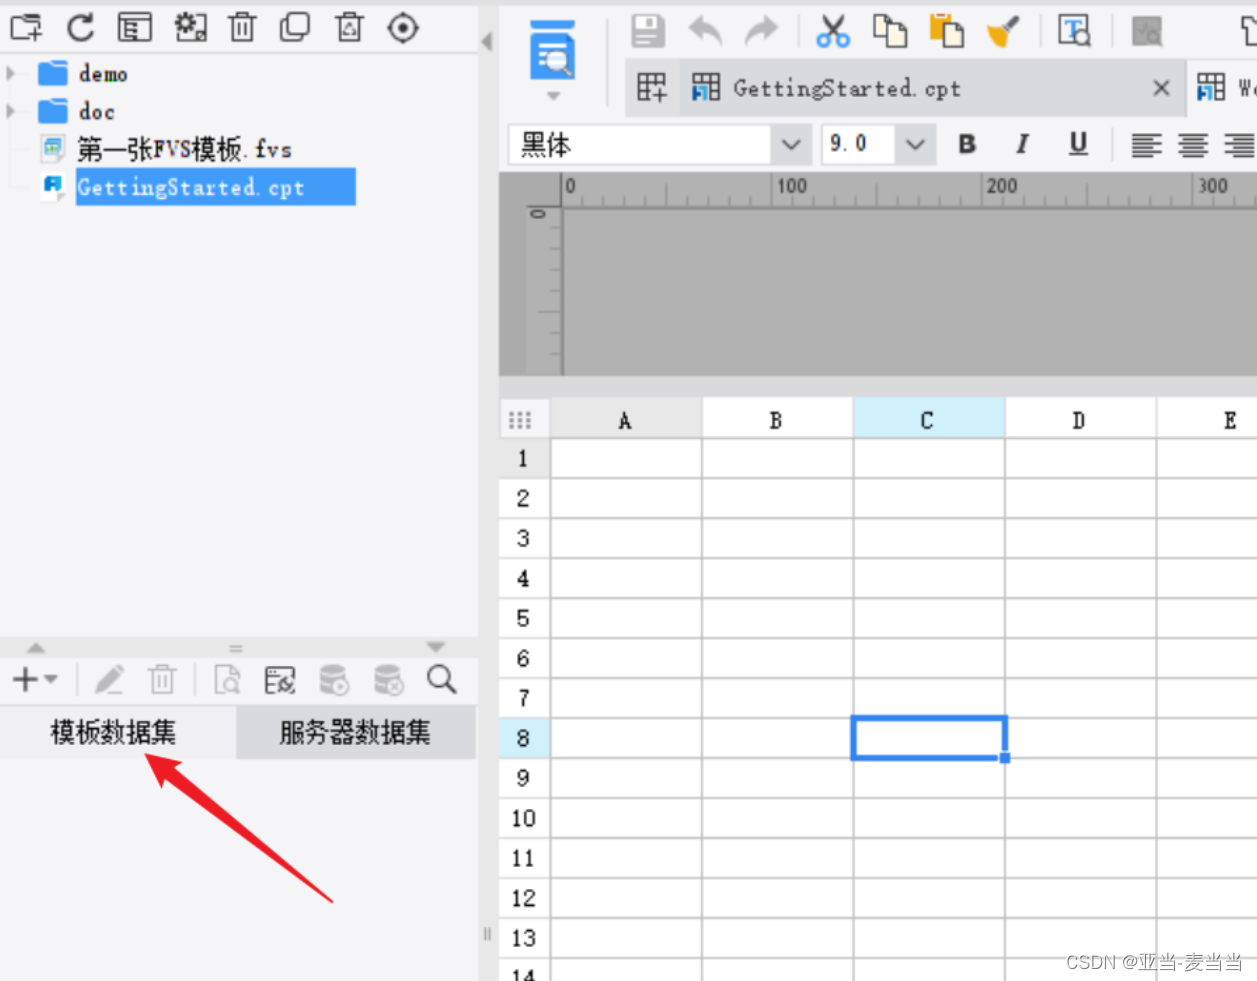The width and height of the screenshot is (1257, 981).
Task: Toggle italic formatting
Action: click(x=1022, y=144)
